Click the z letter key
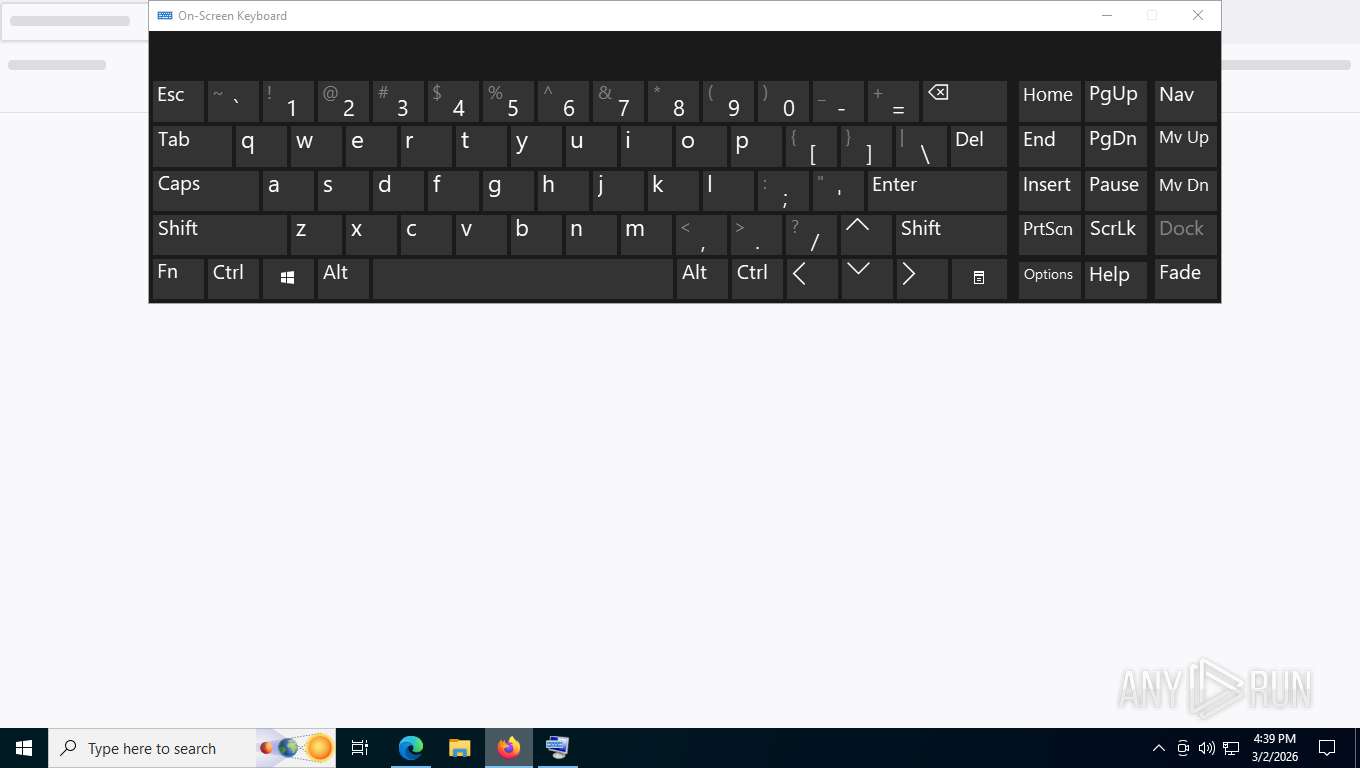 pyautogui.click(x=316, y=234)
